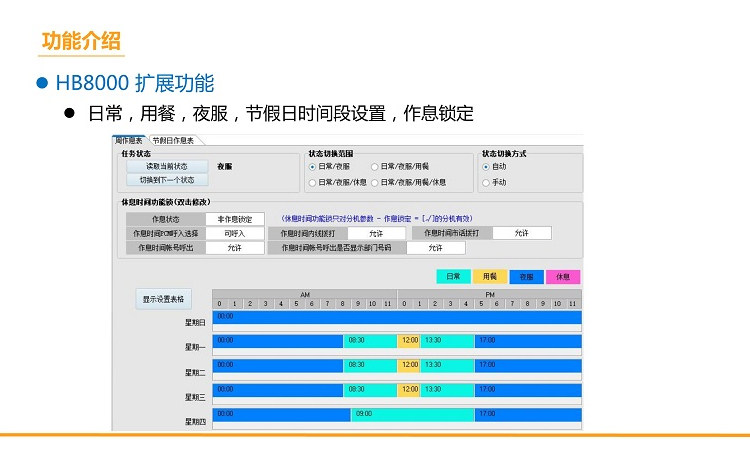Click the 作息时间市话拨打 value 允许

[x=522, y=233]
